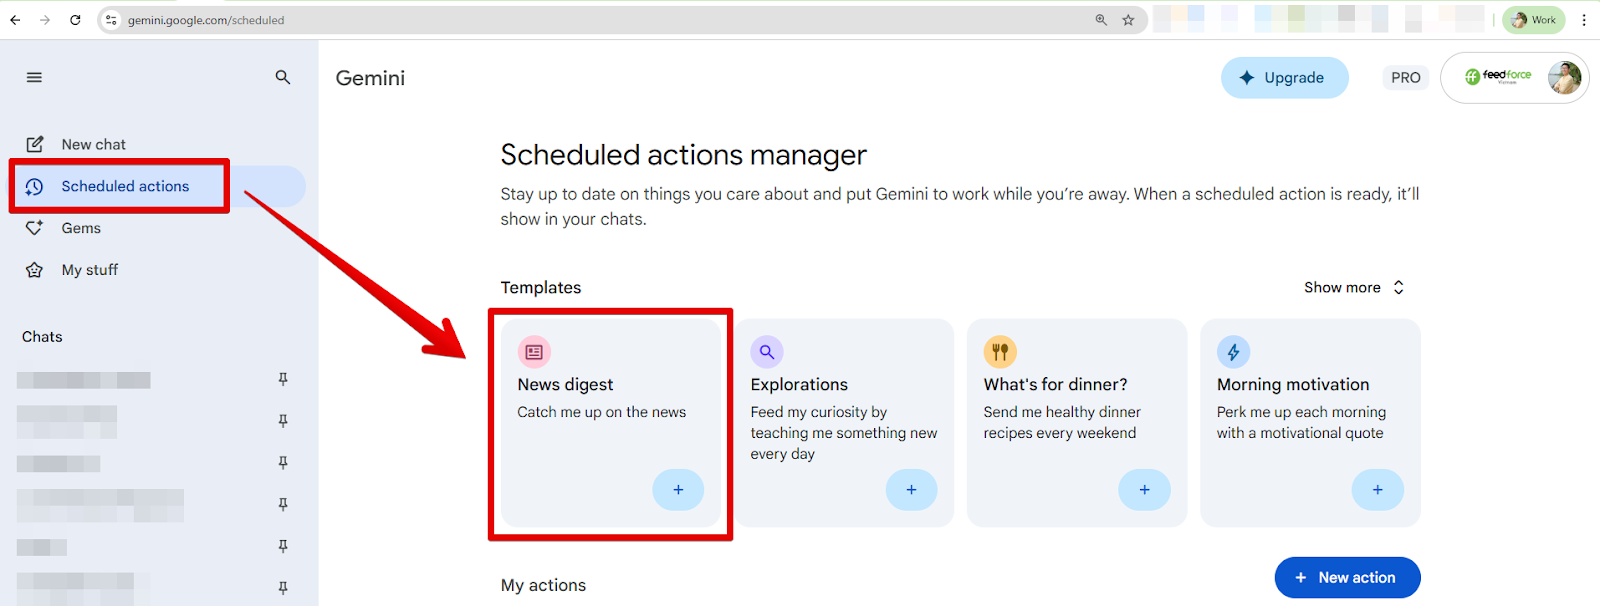Toggle pin on second chat
Screen dimensions: 1600x606
pyautogui.click(x=283, y=421)
